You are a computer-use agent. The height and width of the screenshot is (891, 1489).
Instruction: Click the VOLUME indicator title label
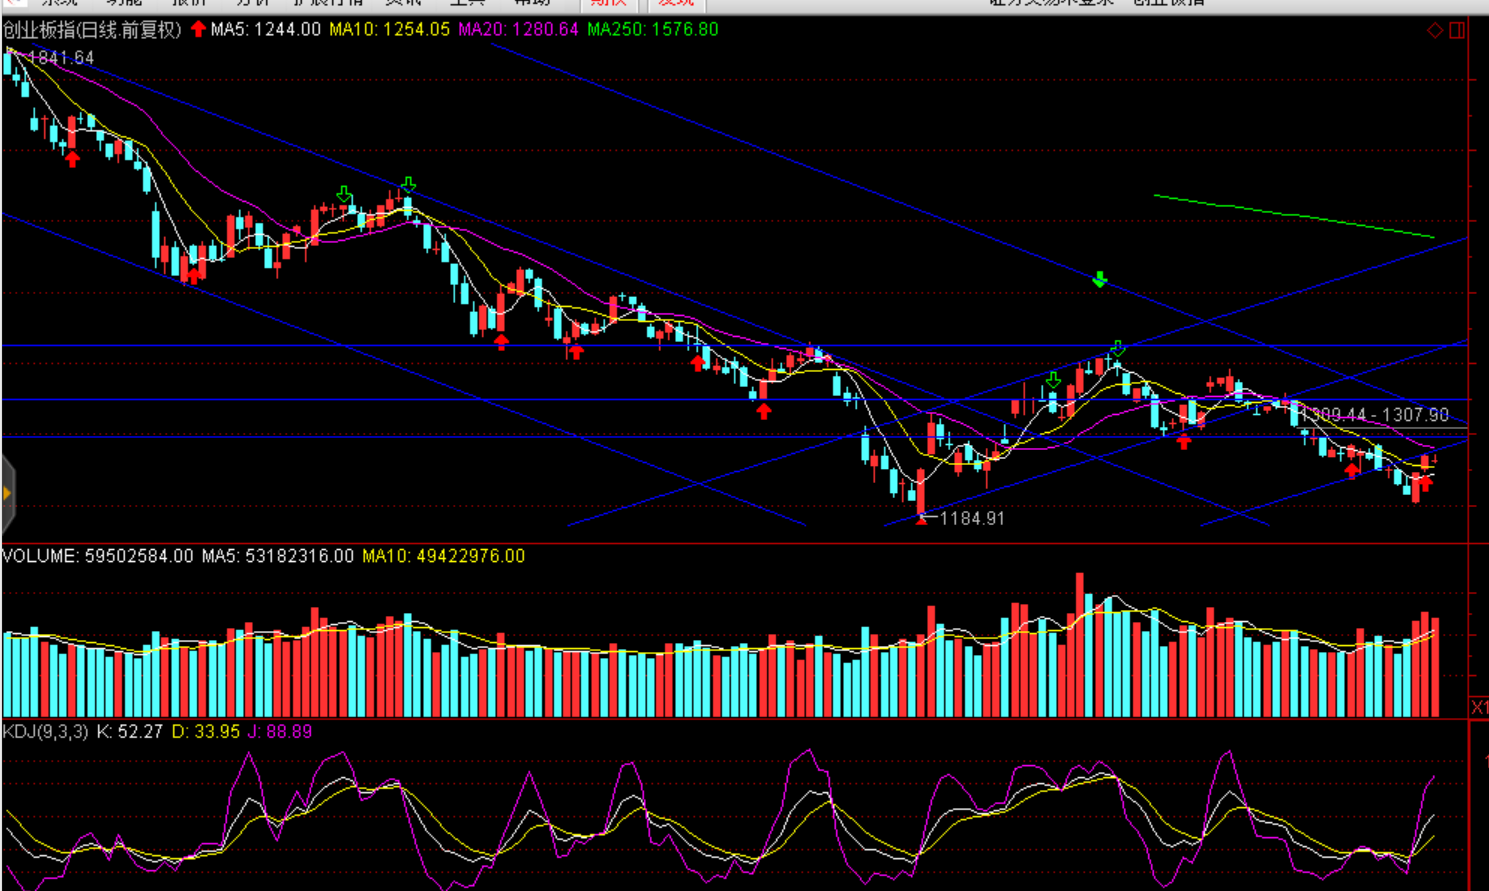tap(41, 556)
